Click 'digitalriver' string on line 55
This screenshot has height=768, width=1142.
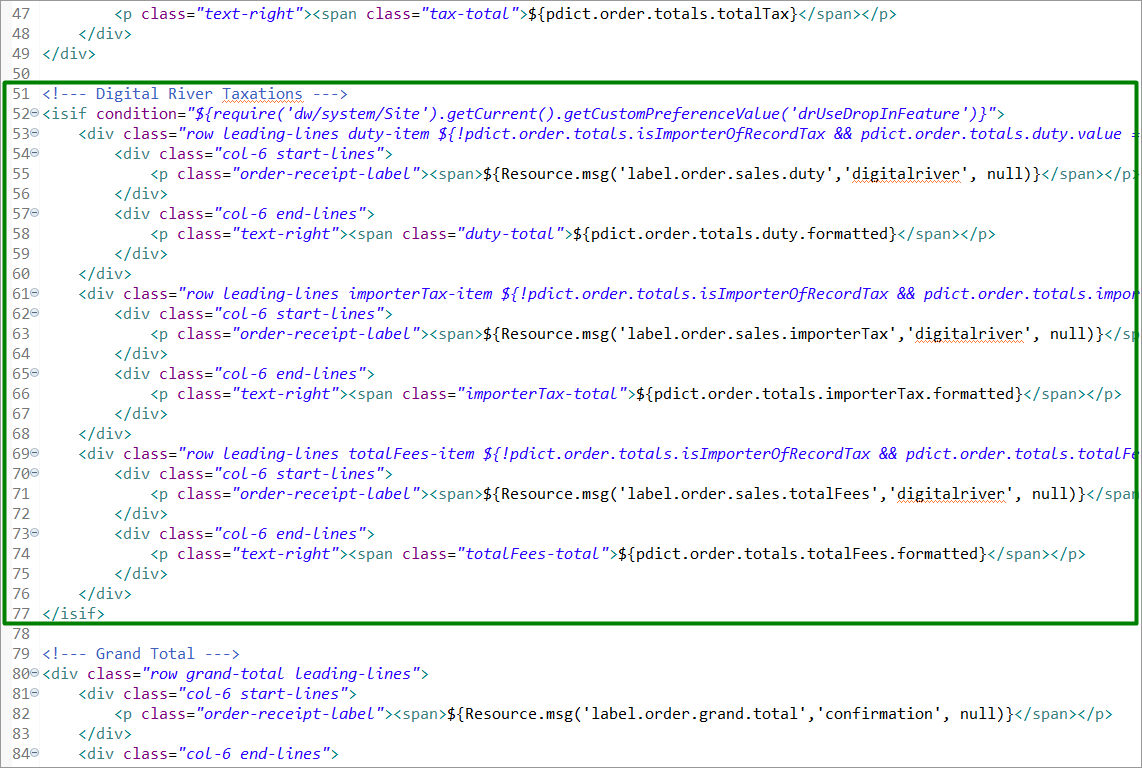pos(906,174)
